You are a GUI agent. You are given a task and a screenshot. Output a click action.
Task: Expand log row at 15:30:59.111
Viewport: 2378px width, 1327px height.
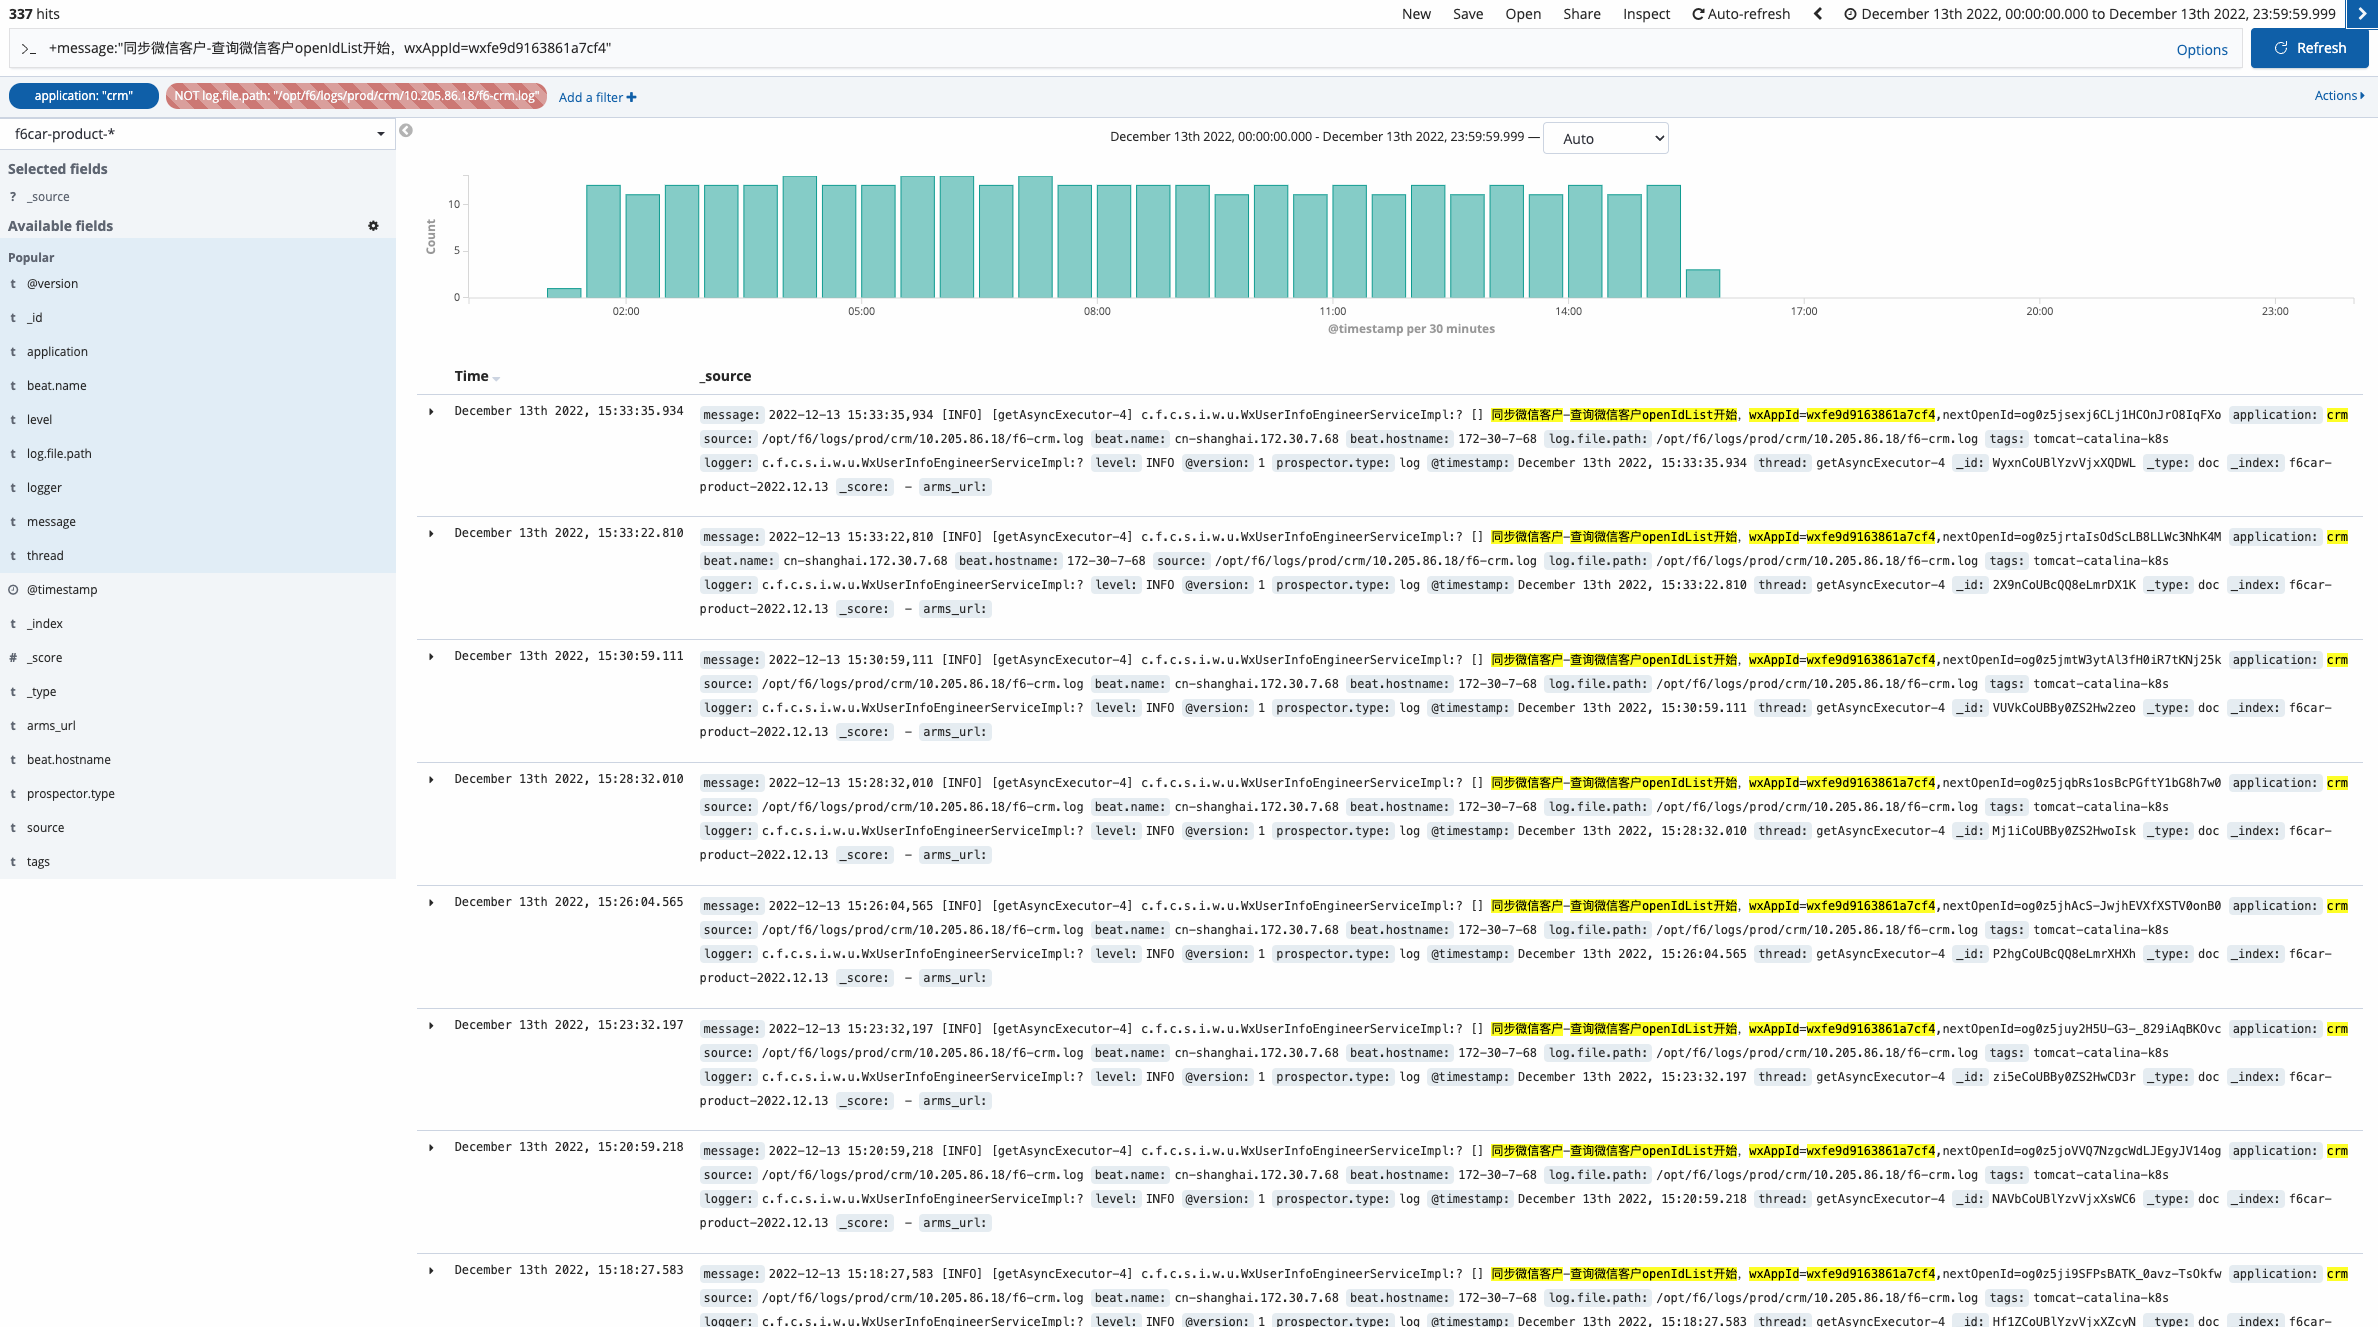[432, 657]
